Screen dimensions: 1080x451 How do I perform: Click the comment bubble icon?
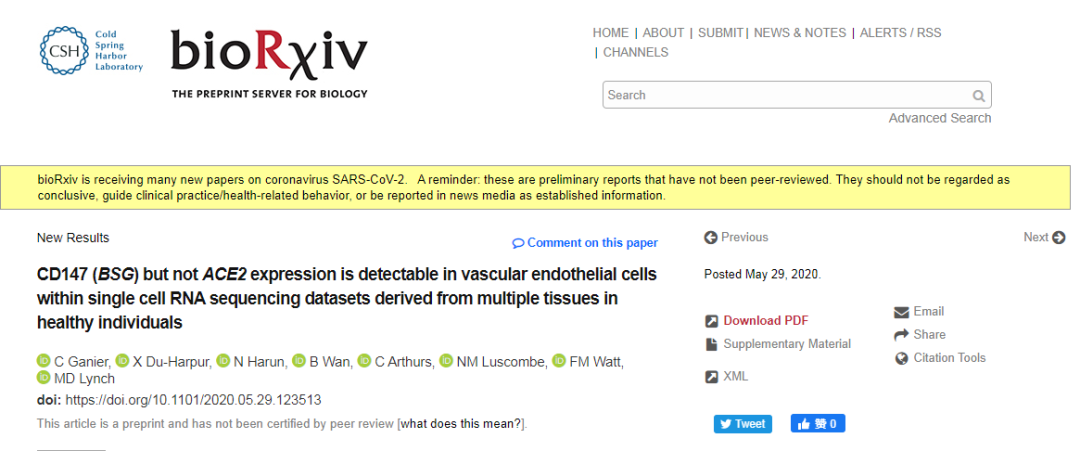click(x=518, y=243)
